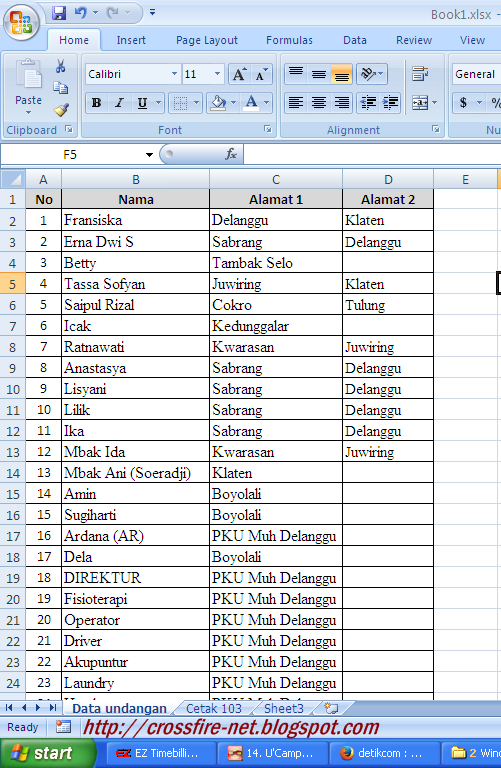Switch to the Formulas tab
Image resolution: width=501 pixels, height=768 pixels.
289,40
